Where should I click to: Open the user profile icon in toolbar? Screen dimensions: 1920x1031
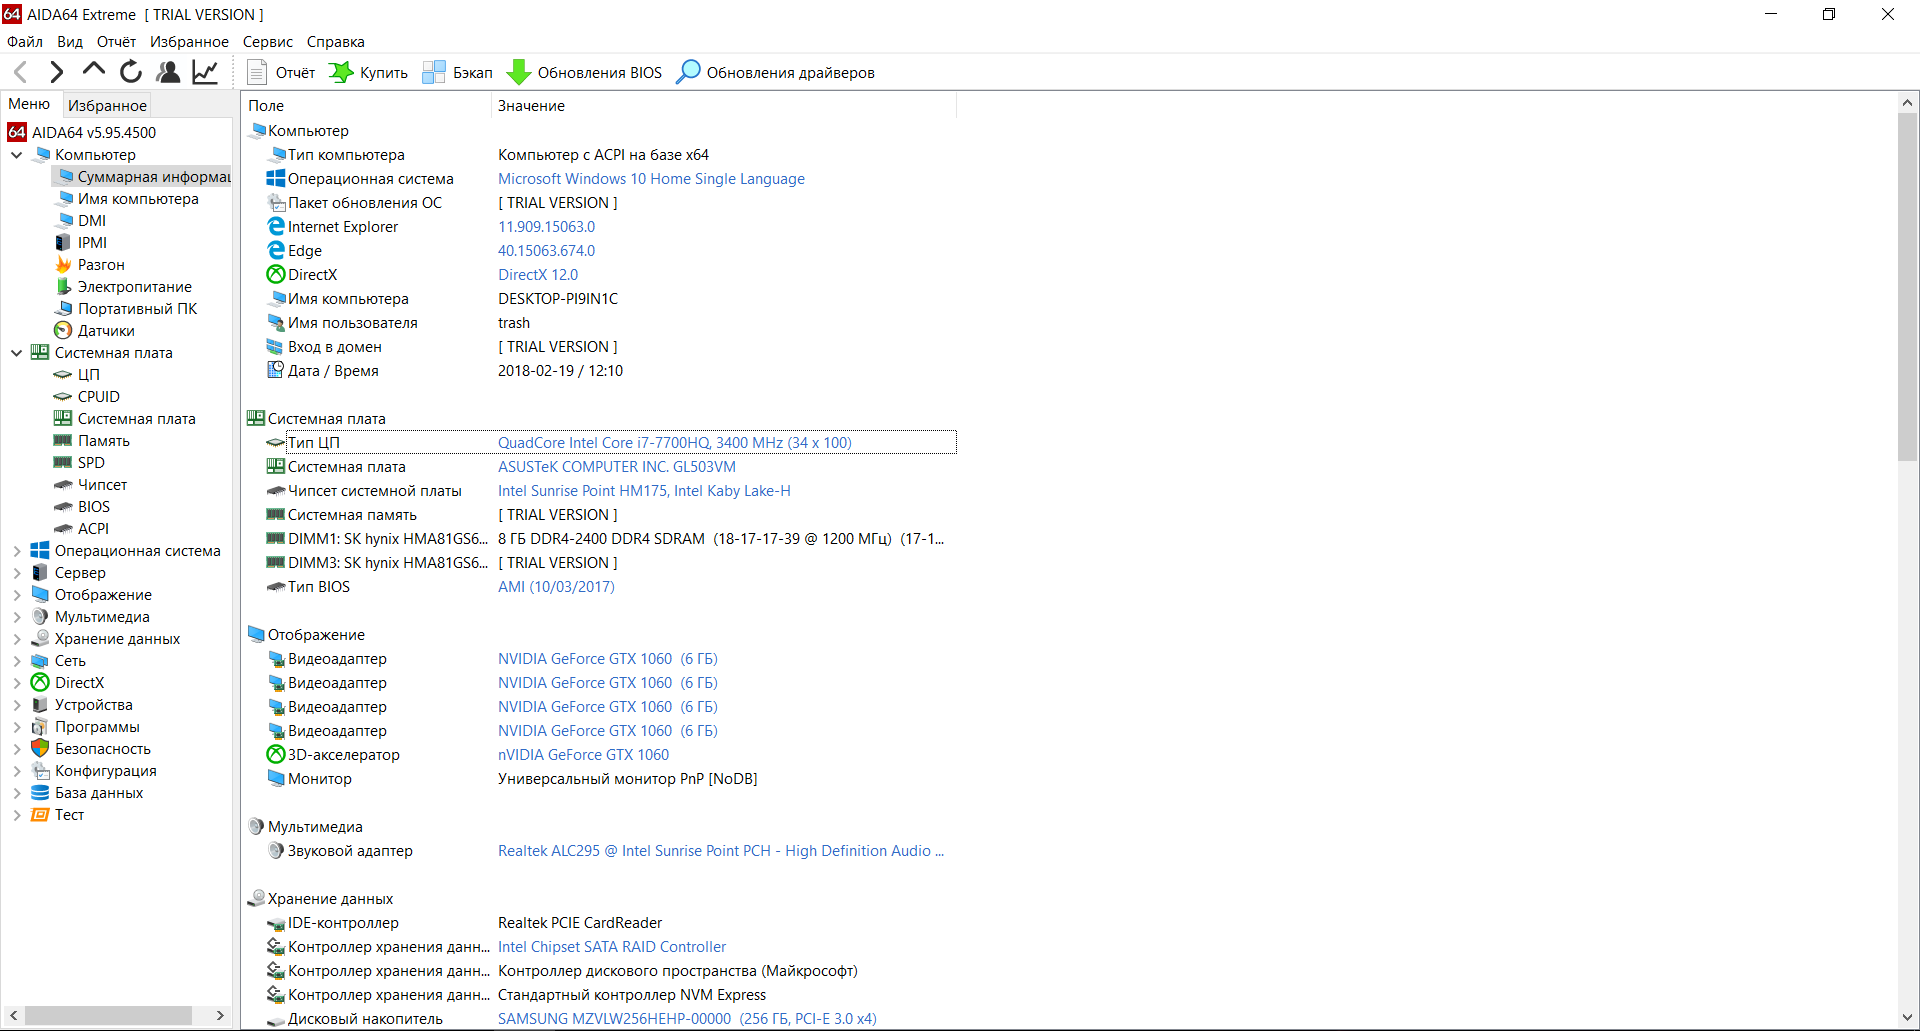click(x=168, y=72)
